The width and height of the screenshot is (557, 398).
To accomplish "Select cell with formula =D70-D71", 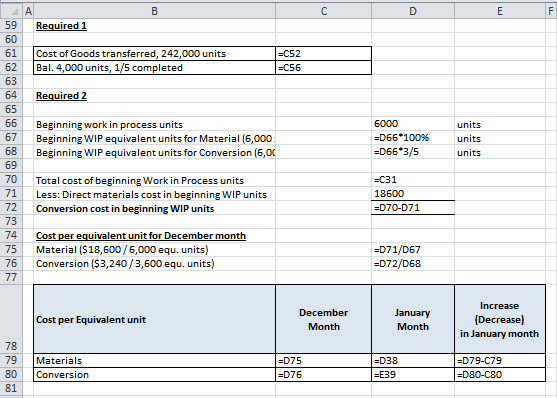I will tap(413, 208).
